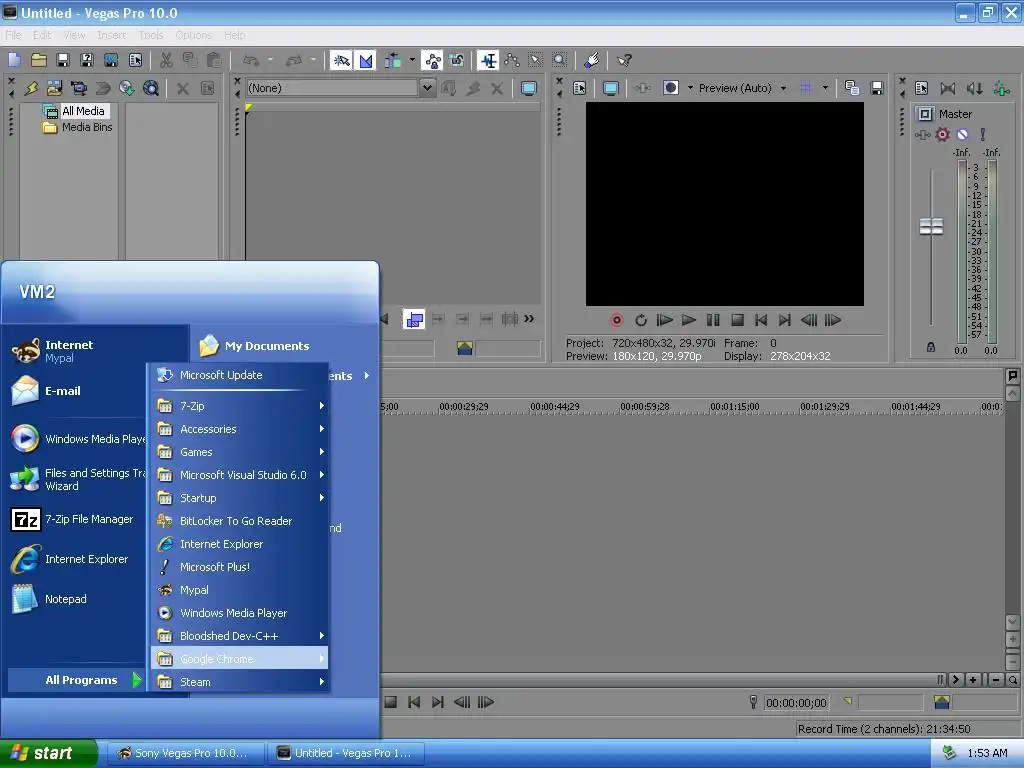1024x768 pixels.
Task: Open Steam program folder
Action: tap(239, 682)
